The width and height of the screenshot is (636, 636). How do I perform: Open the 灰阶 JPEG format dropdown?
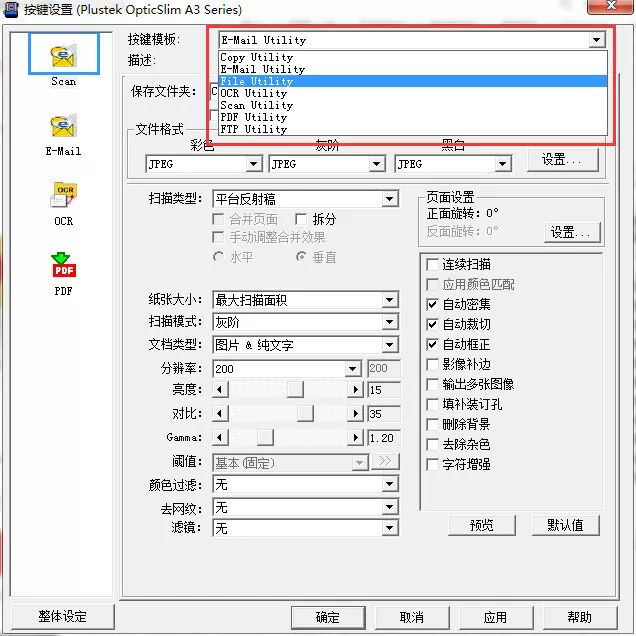tap(376, 164)
